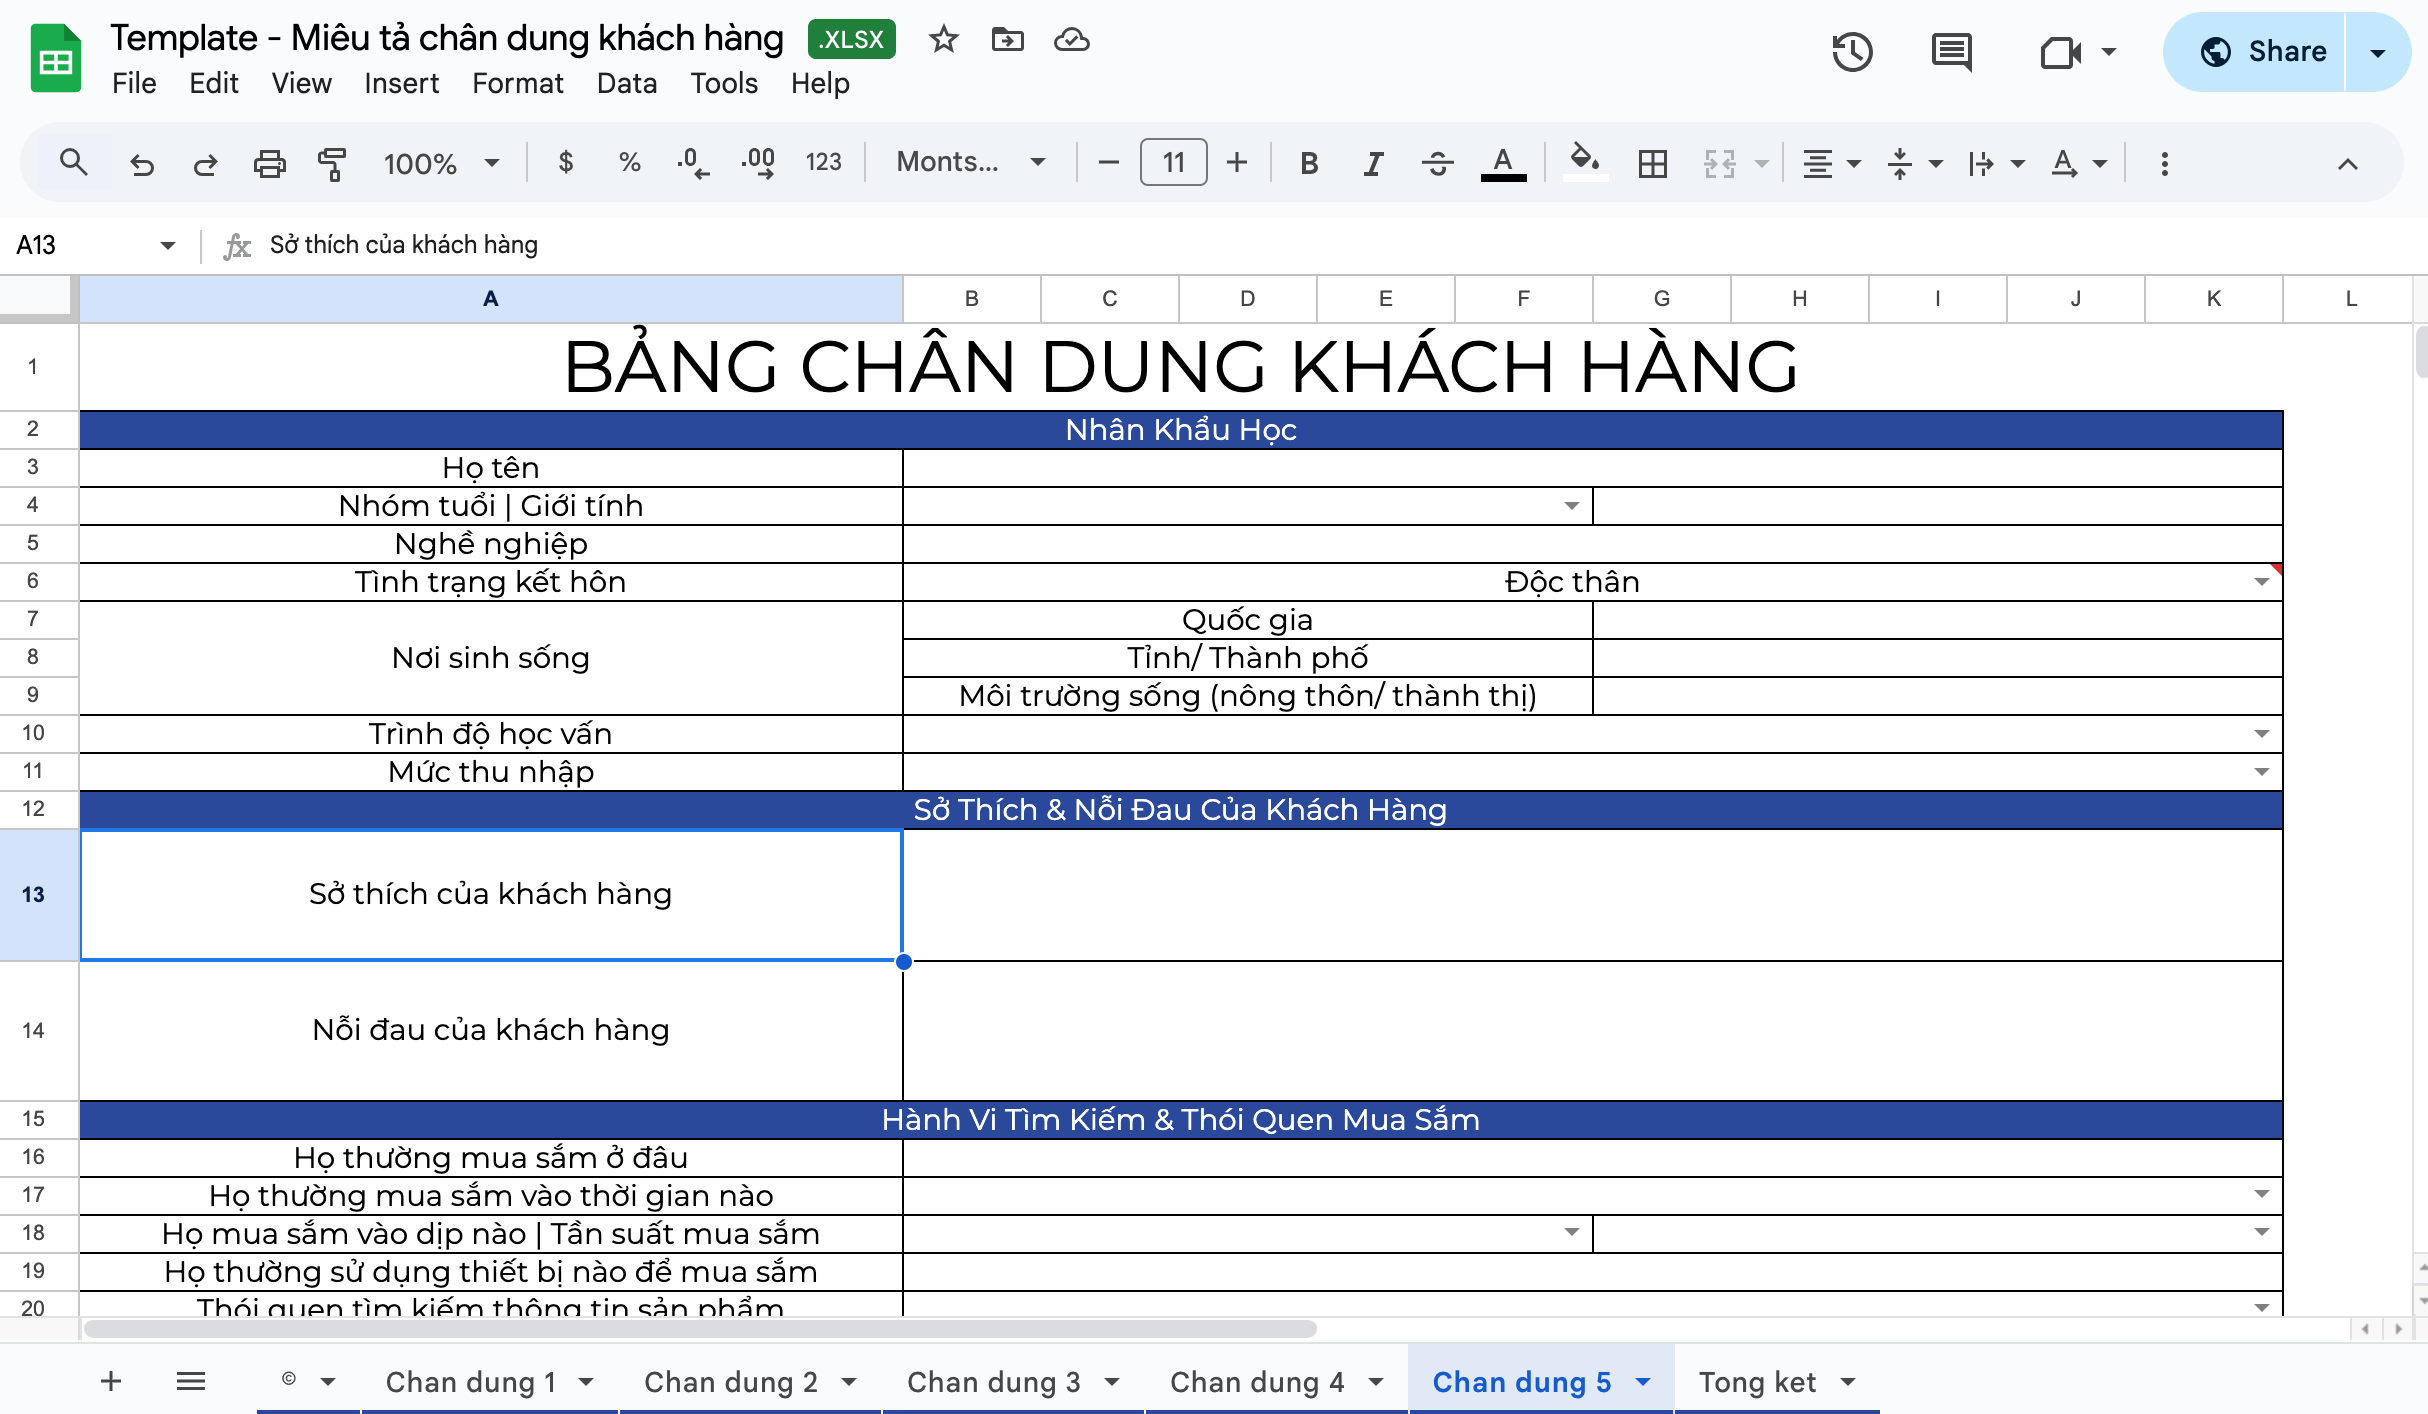The width and height of the screenshot is (2428, 1414).
Task: Toggle strikethrough formatting
Action: point(1438,163)
